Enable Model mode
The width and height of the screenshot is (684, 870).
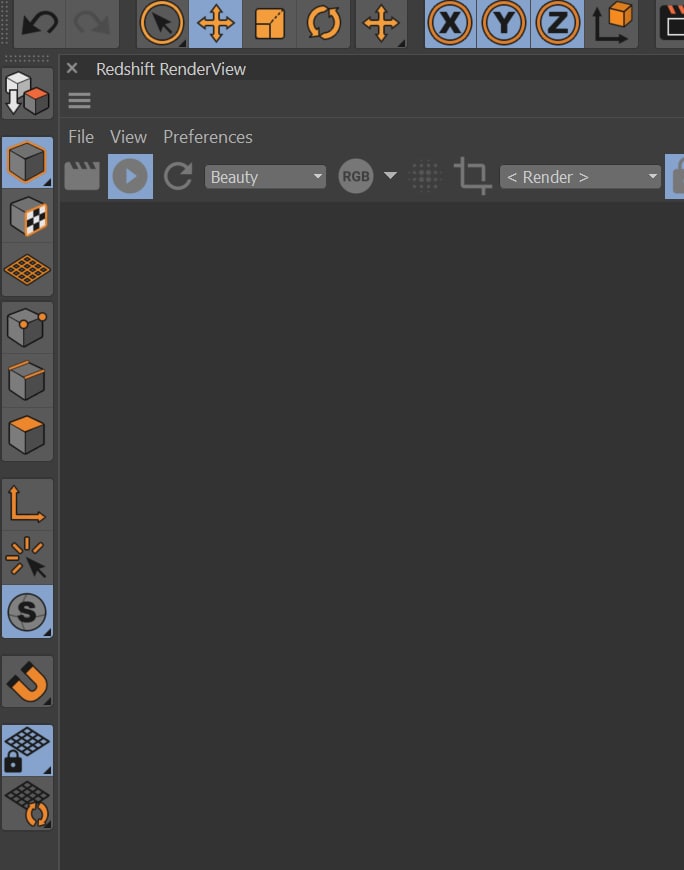[x=27, y=162]
